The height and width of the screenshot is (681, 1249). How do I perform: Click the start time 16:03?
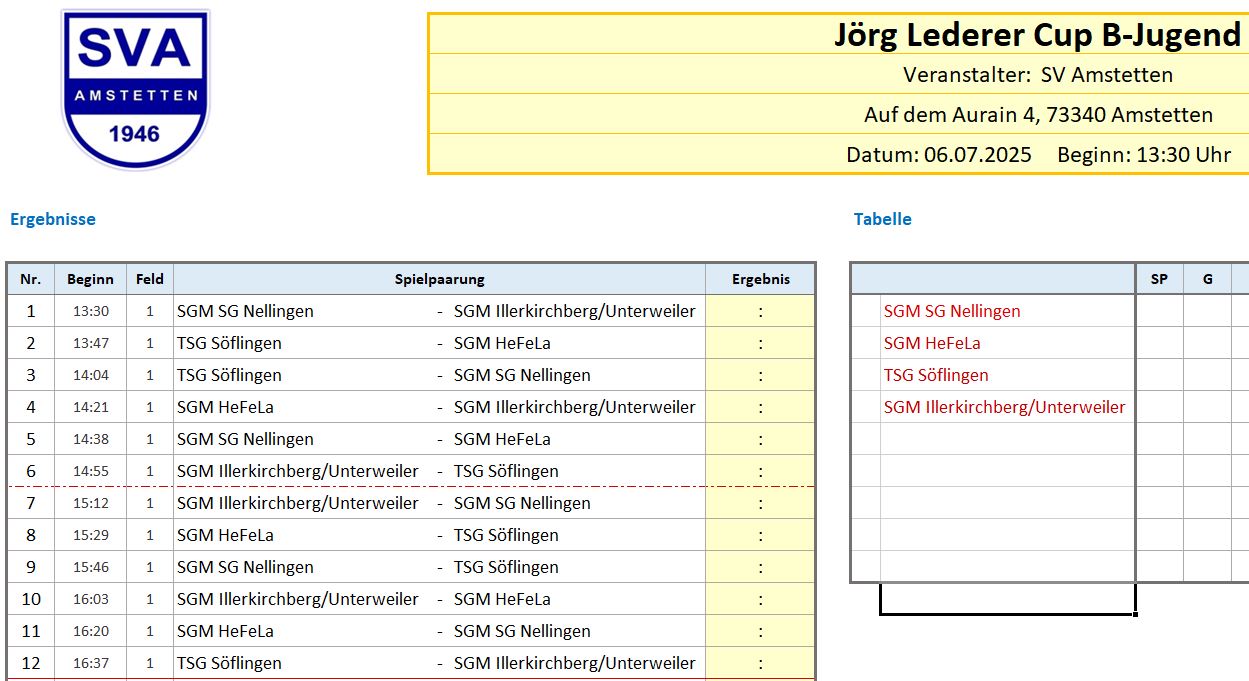click(x=91, y=599)
